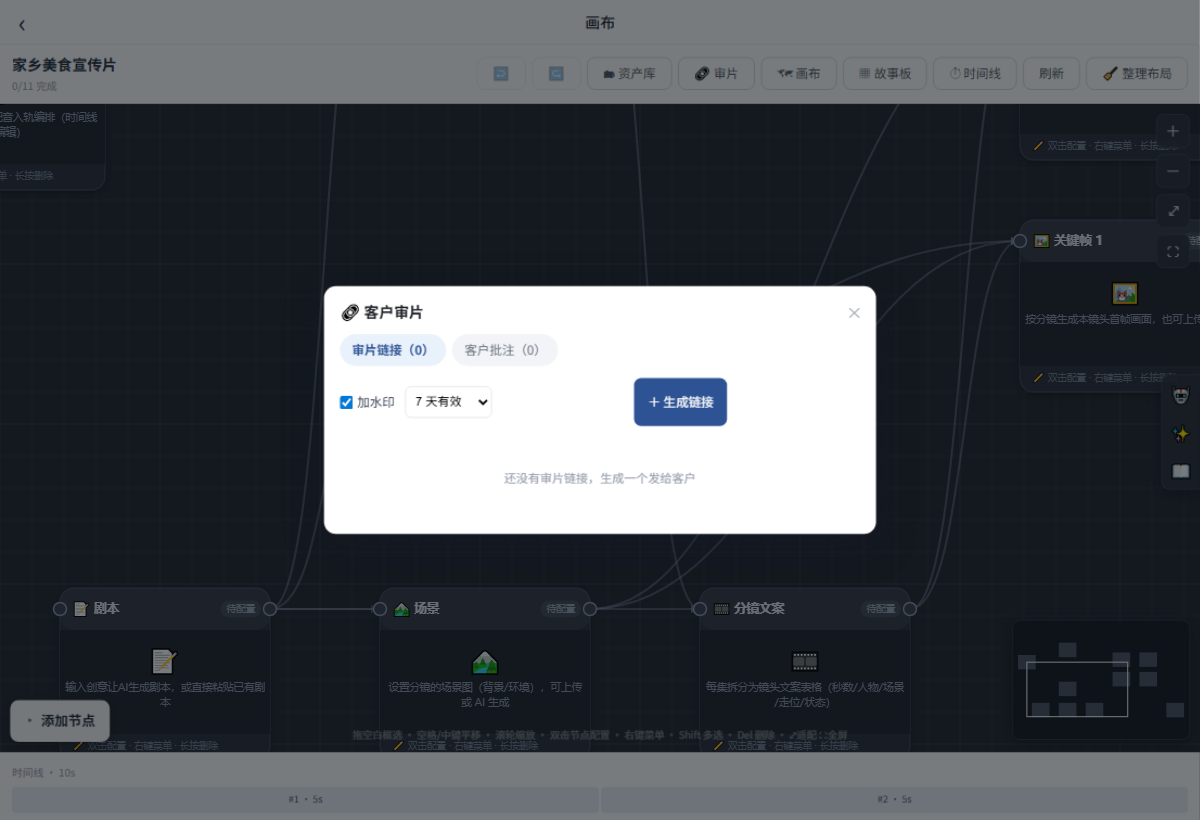This screenshot has width=1200, height=820.
Task: Select the 分镜文案 node title
Action: pyautogui.click(x=759, y=608)
